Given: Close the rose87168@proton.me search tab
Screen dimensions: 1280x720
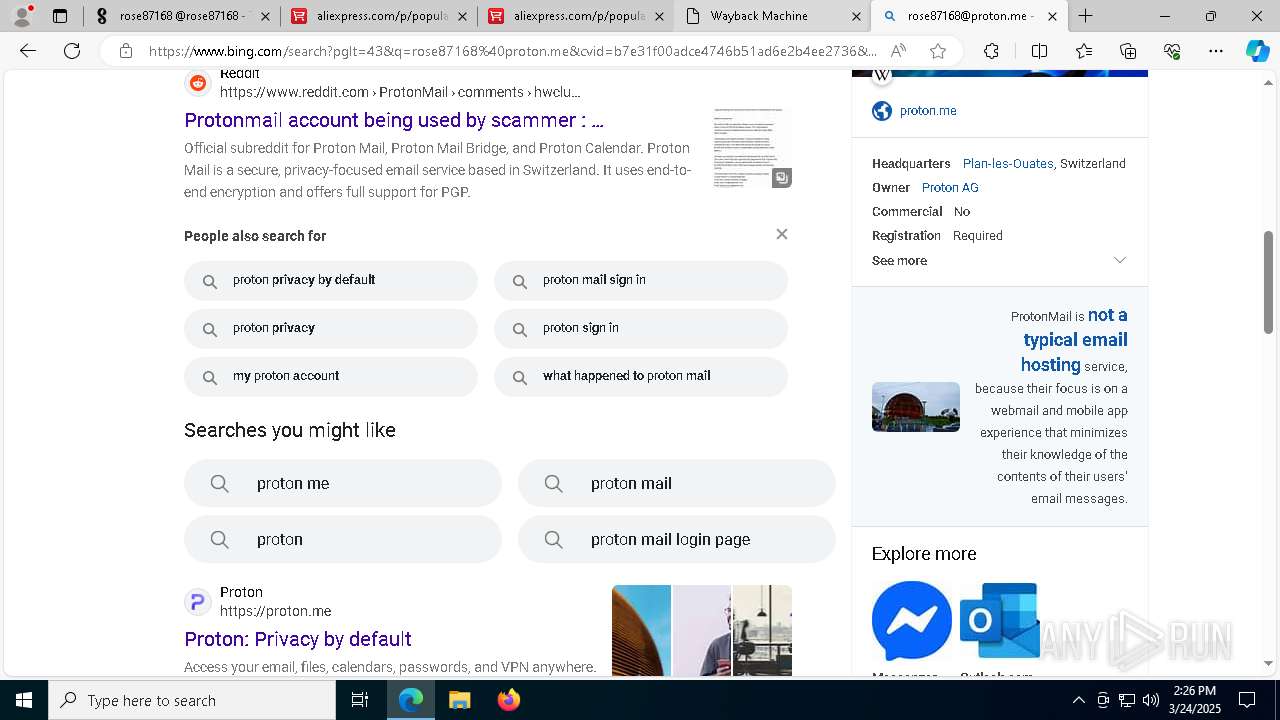Looking at the screenshot, I should coord(1052,16).
